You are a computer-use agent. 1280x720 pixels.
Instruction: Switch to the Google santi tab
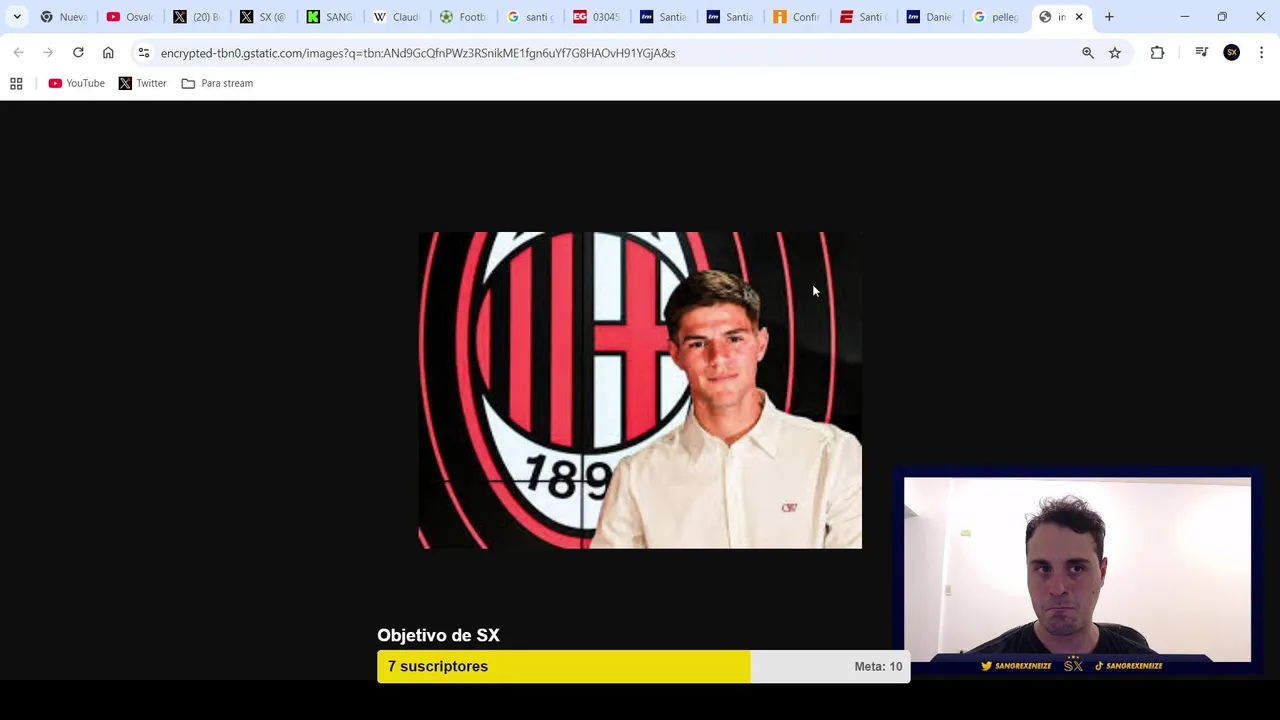tap(531, 17)
